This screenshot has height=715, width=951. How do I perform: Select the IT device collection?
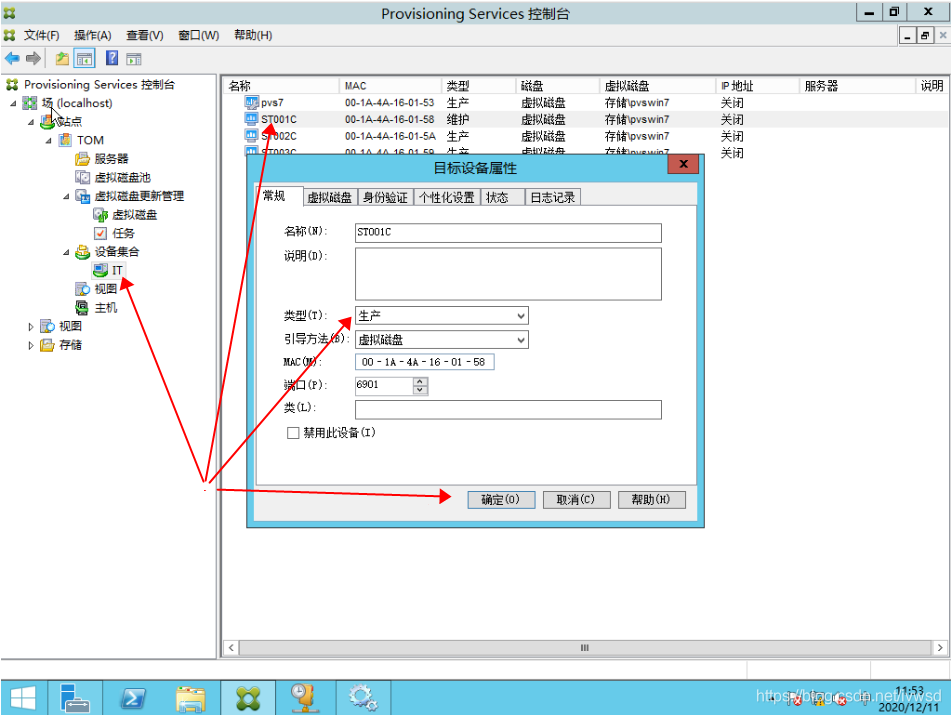click(117, 270)
